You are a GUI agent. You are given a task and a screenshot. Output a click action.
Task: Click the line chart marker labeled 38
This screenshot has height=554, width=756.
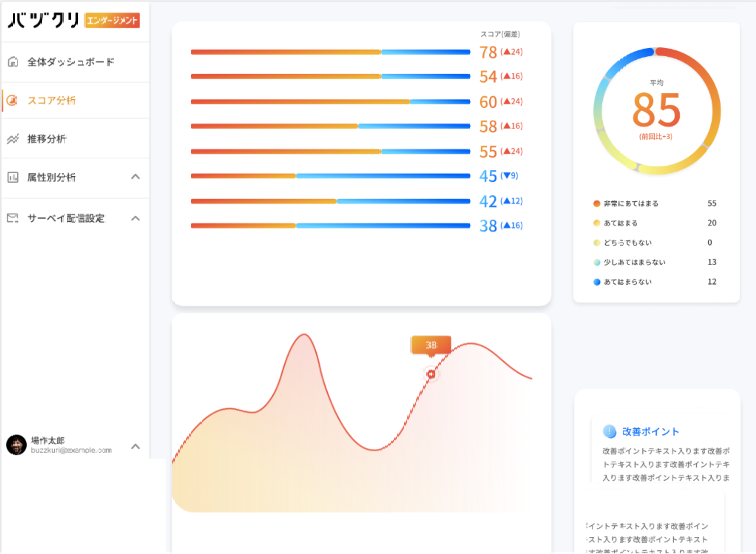[431, 374]
